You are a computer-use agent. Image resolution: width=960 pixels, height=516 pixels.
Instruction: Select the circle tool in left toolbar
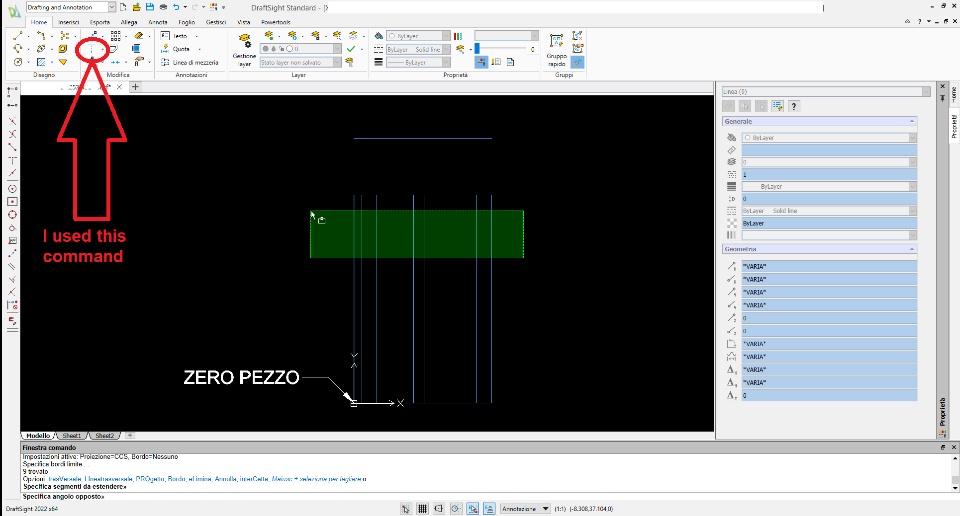pos(12,189)
